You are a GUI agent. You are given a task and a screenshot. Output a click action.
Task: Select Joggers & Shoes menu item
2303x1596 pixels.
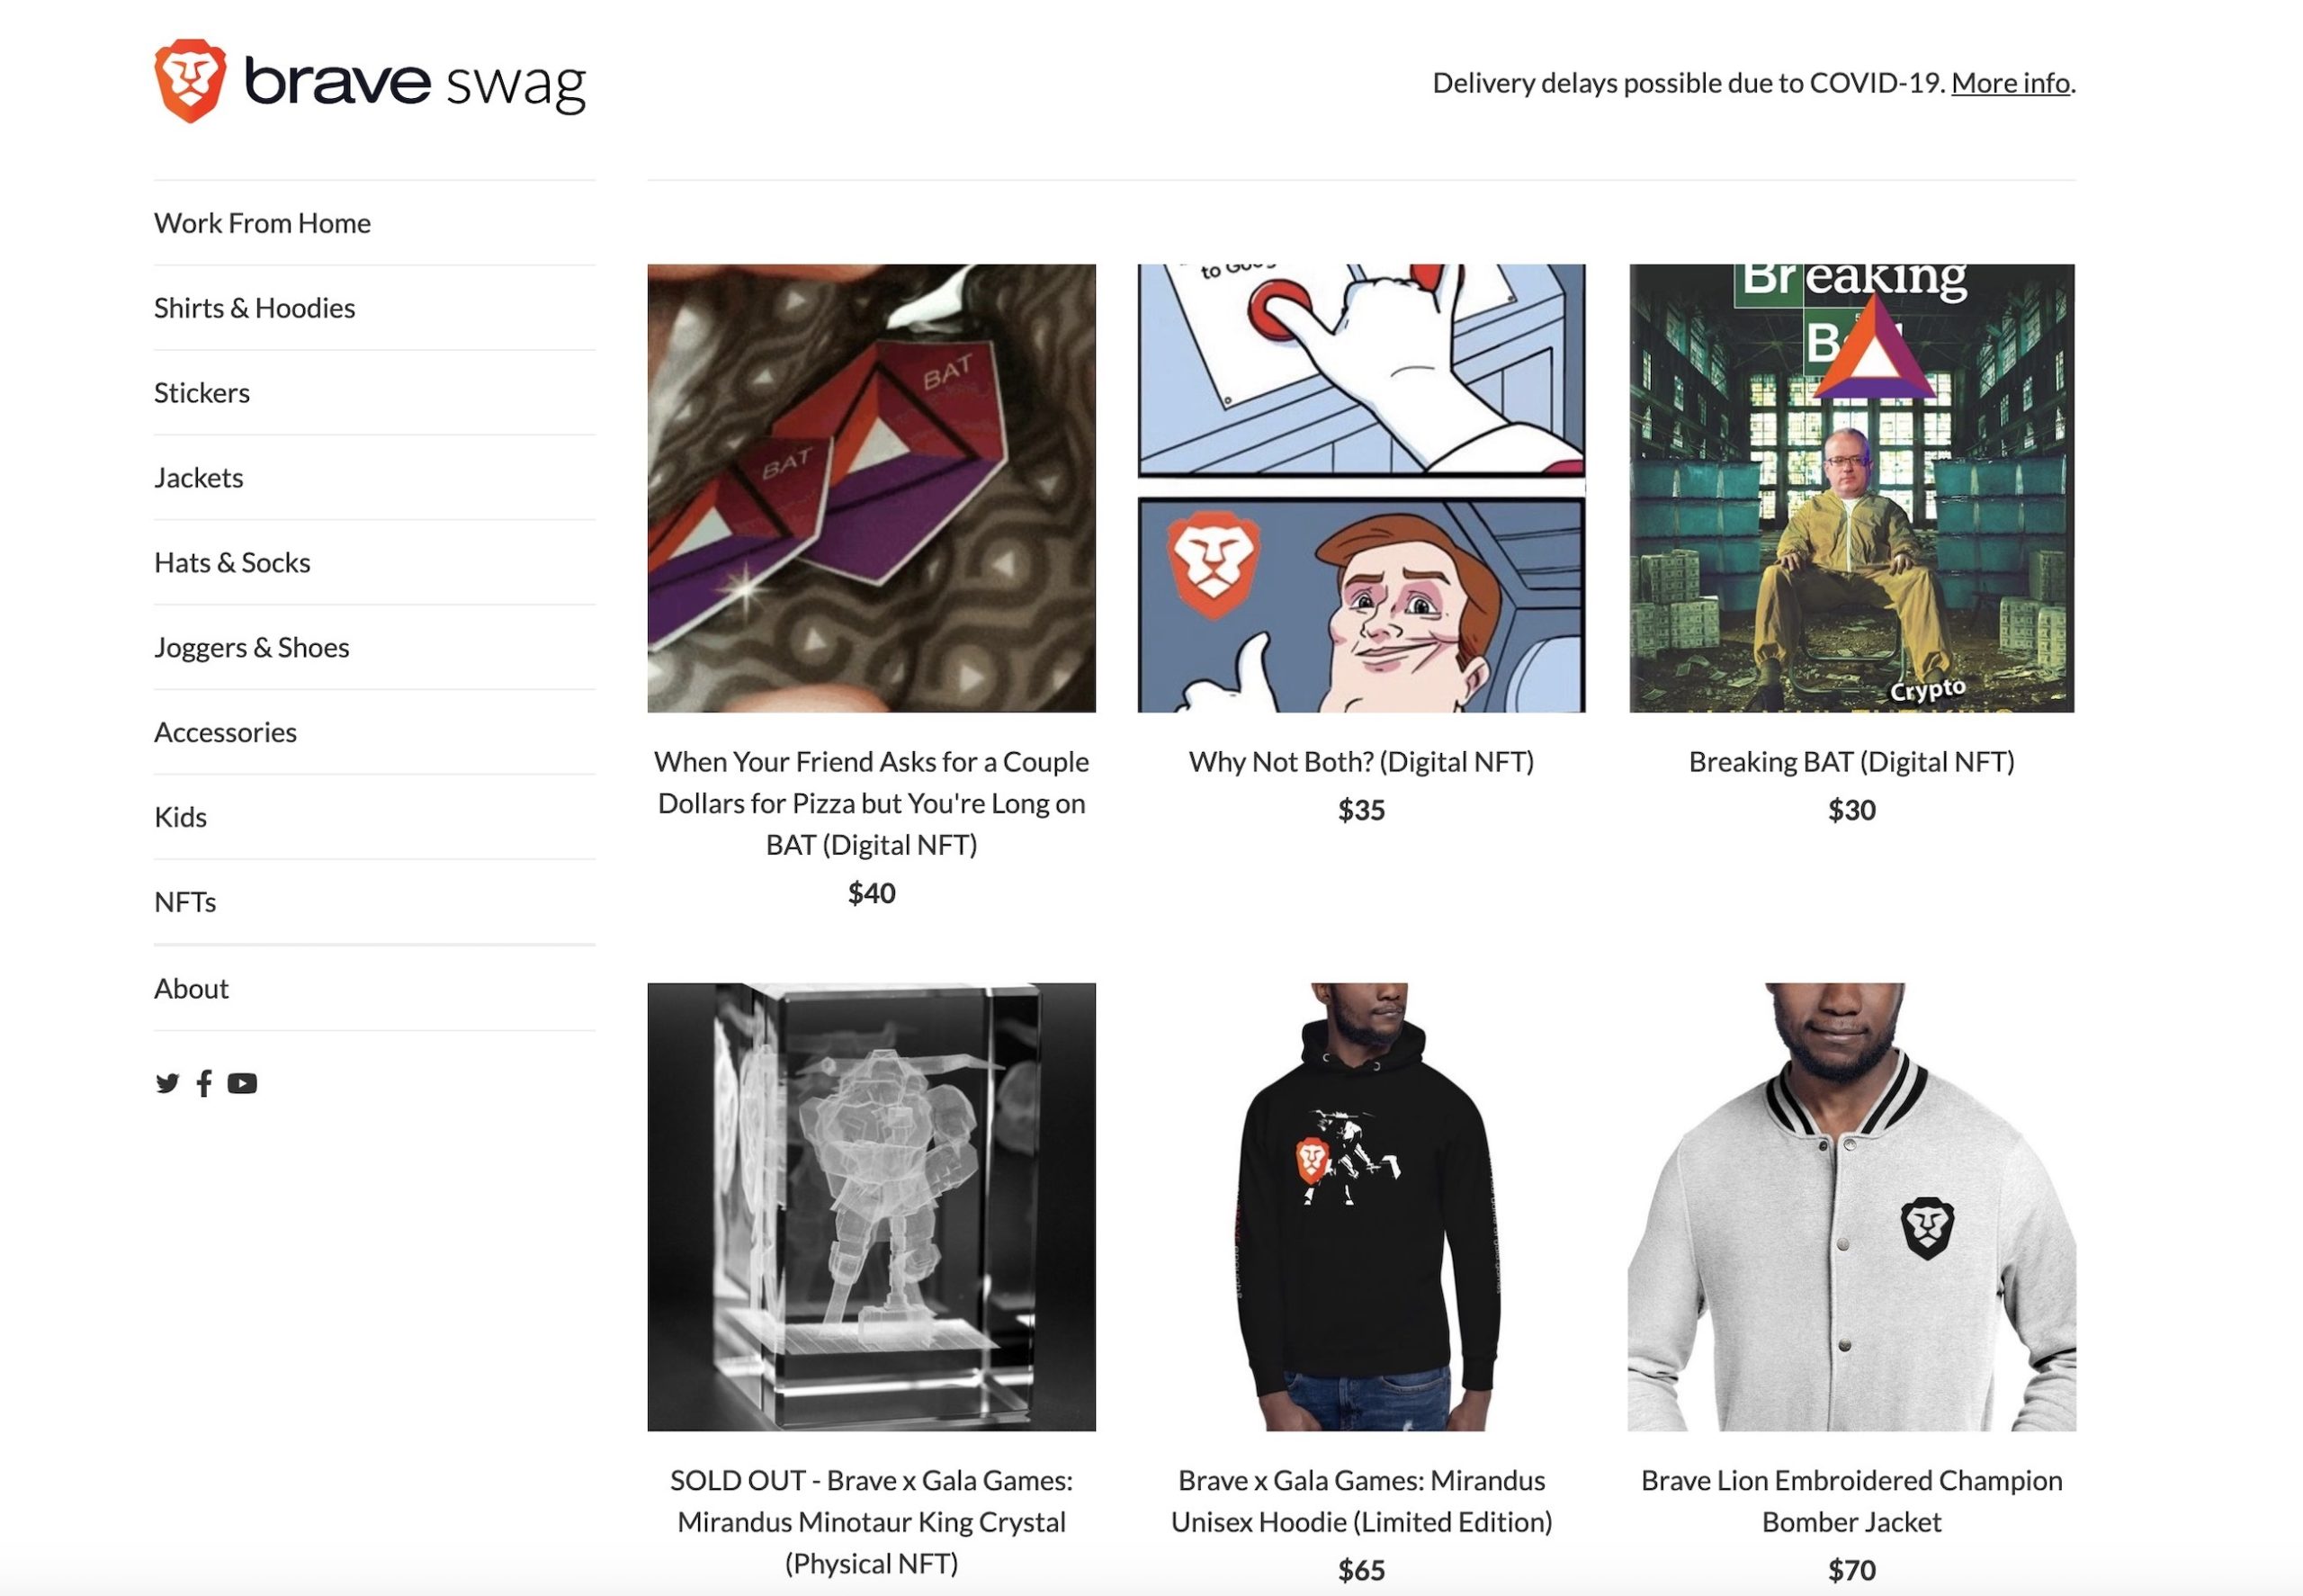(x=251, y=648)
